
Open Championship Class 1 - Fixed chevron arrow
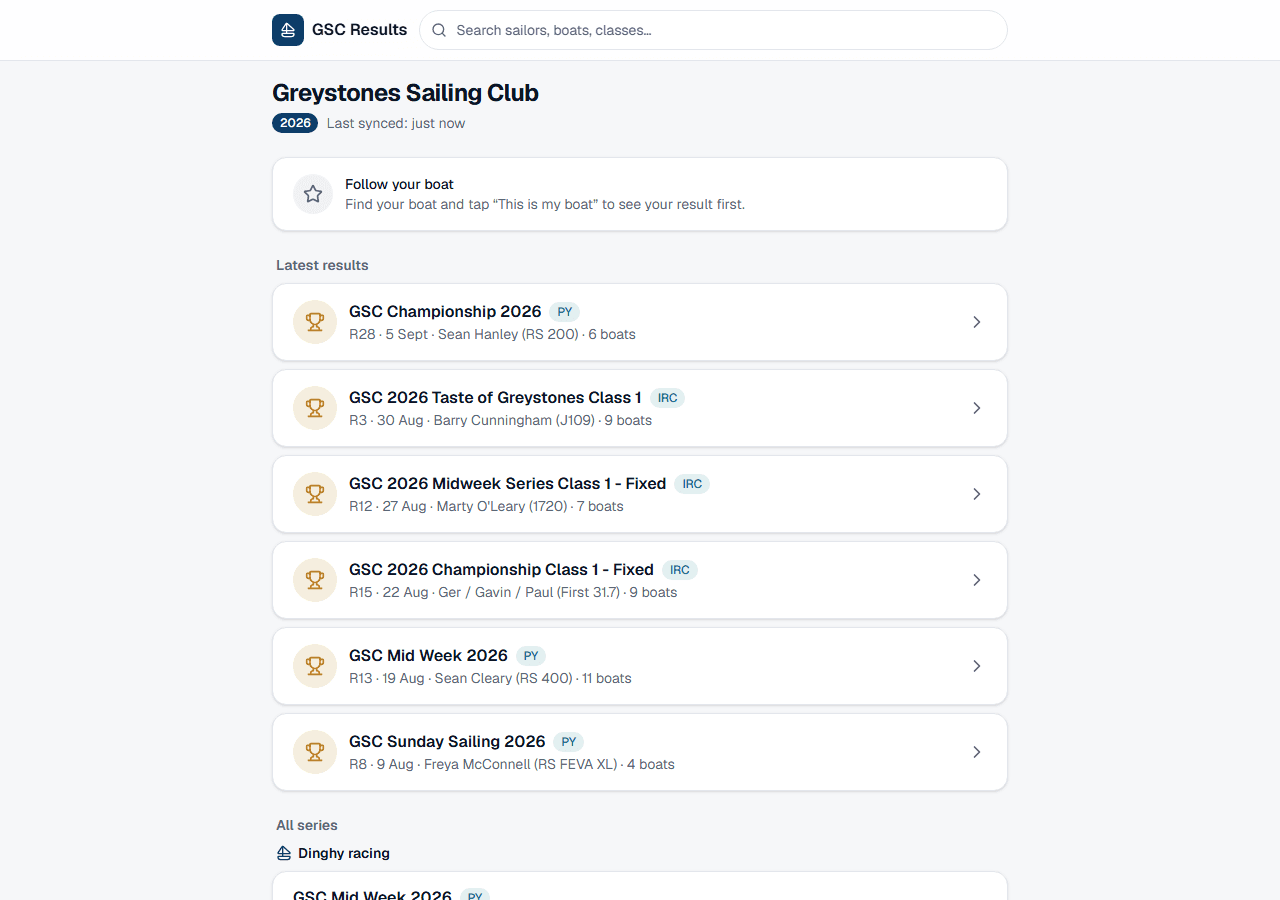click(x=977, y=580)
